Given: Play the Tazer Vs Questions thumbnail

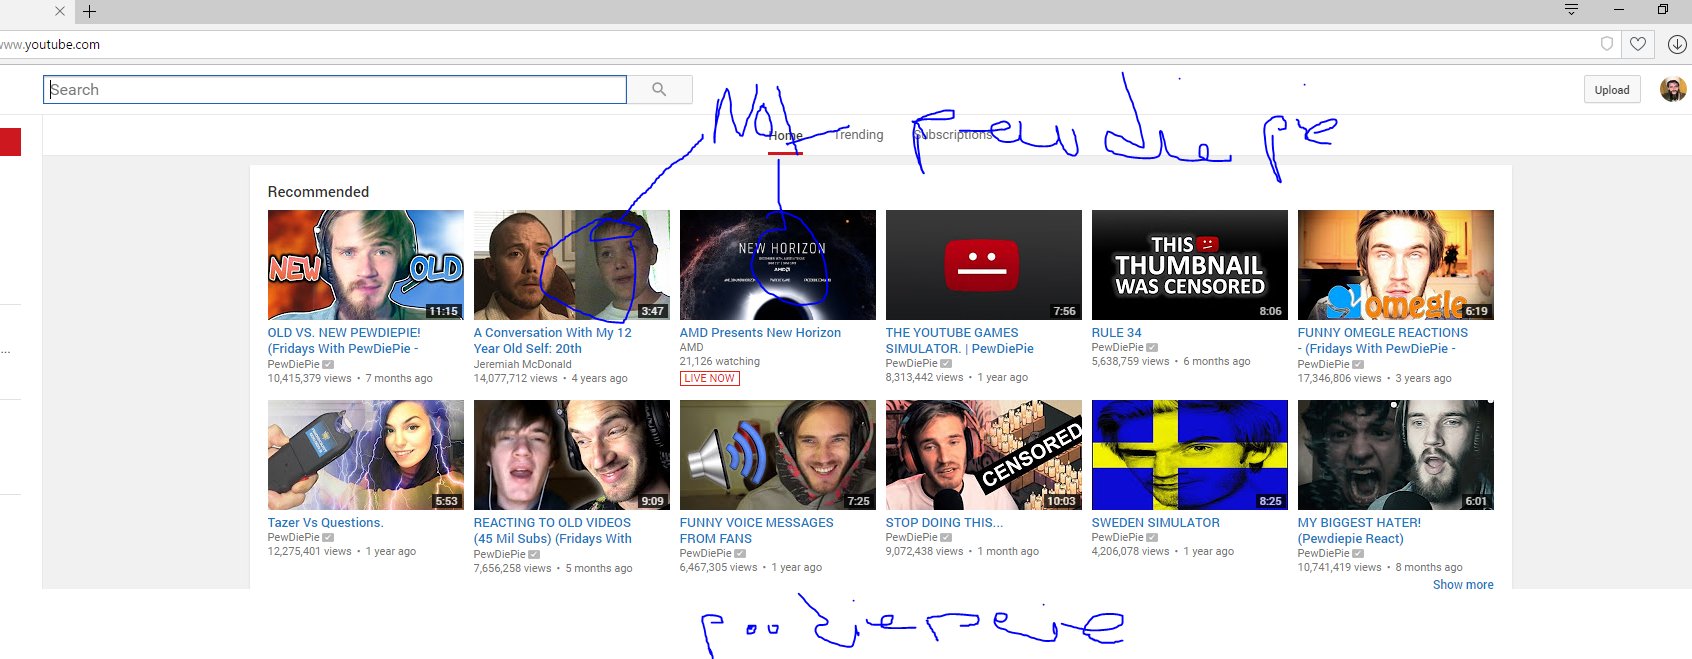Looking at the screenshot, I should click(x=365, y=455).
